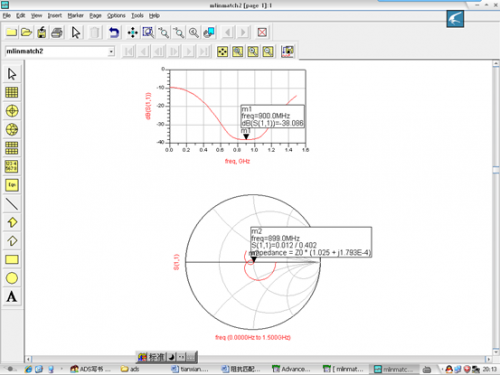Open the Marker menu
Viewport: 500px width, 375px height.
point(76,15)
